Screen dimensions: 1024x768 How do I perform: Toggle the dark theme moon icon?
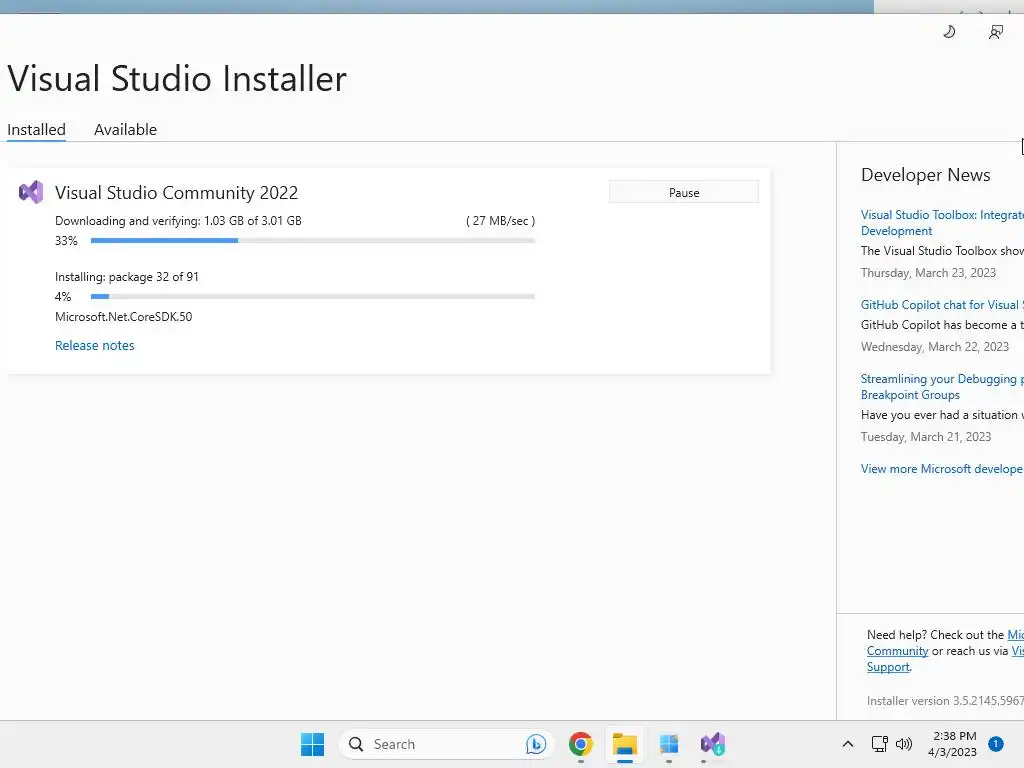click(x=949, y=31)
